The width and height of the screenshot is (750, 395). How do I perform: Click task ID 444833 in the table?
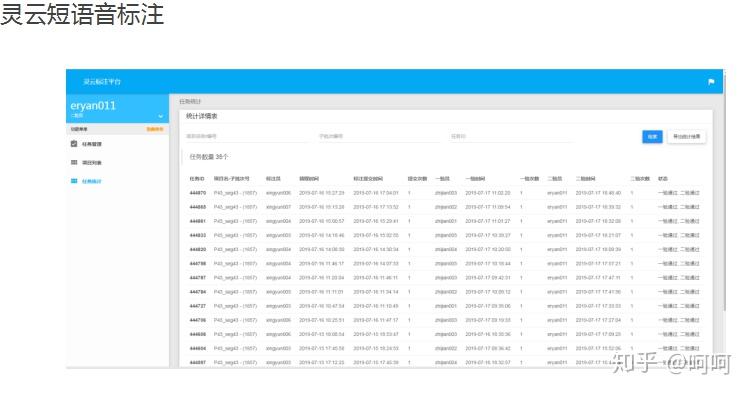pyautogui.click(x=198, y=235)
